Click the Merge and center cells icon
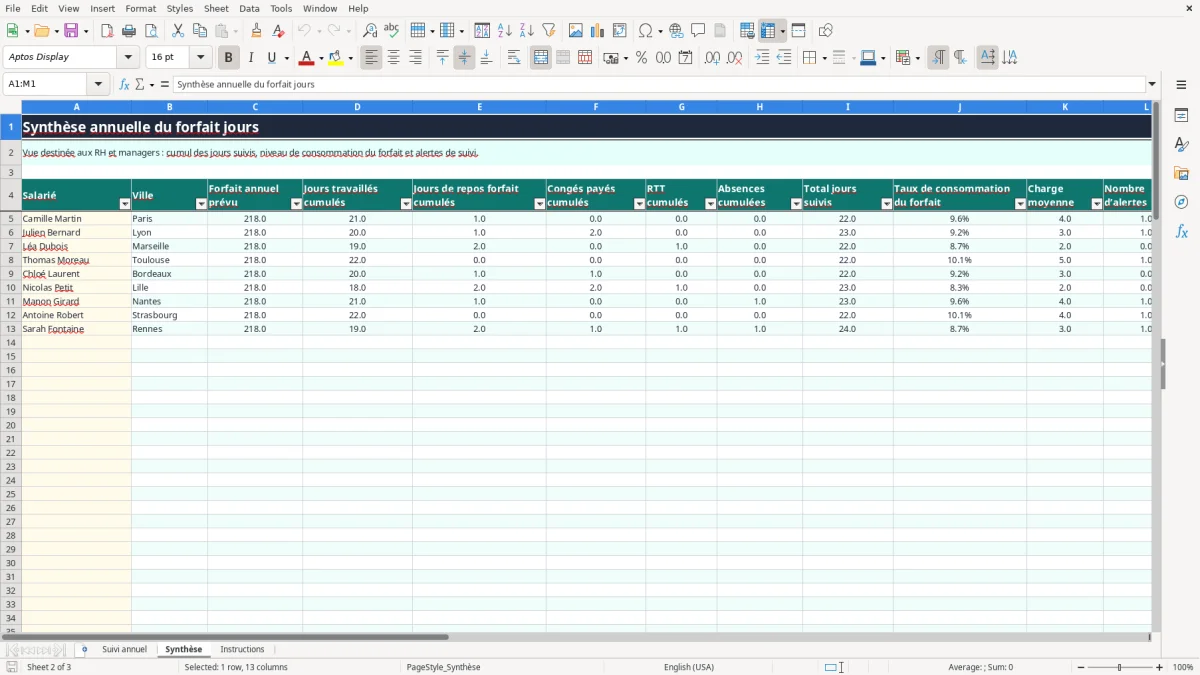This screenshot has width=1200, height=675. point(541,58)
